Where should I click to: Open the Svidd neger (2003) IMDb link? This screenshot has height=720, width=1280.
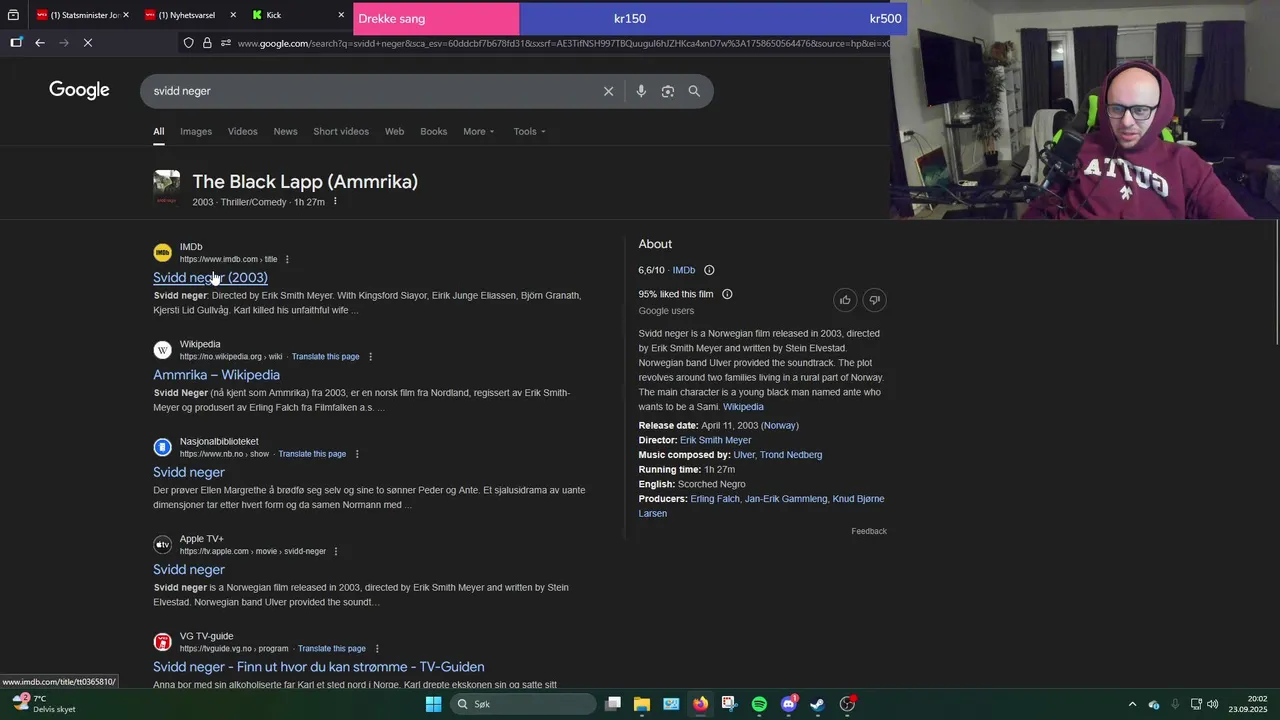(210, 278)
